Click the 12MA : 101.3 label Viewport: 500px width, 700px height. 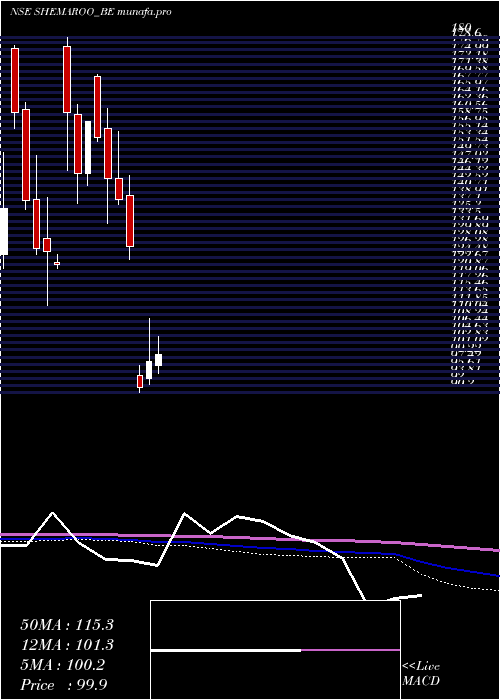67,645
